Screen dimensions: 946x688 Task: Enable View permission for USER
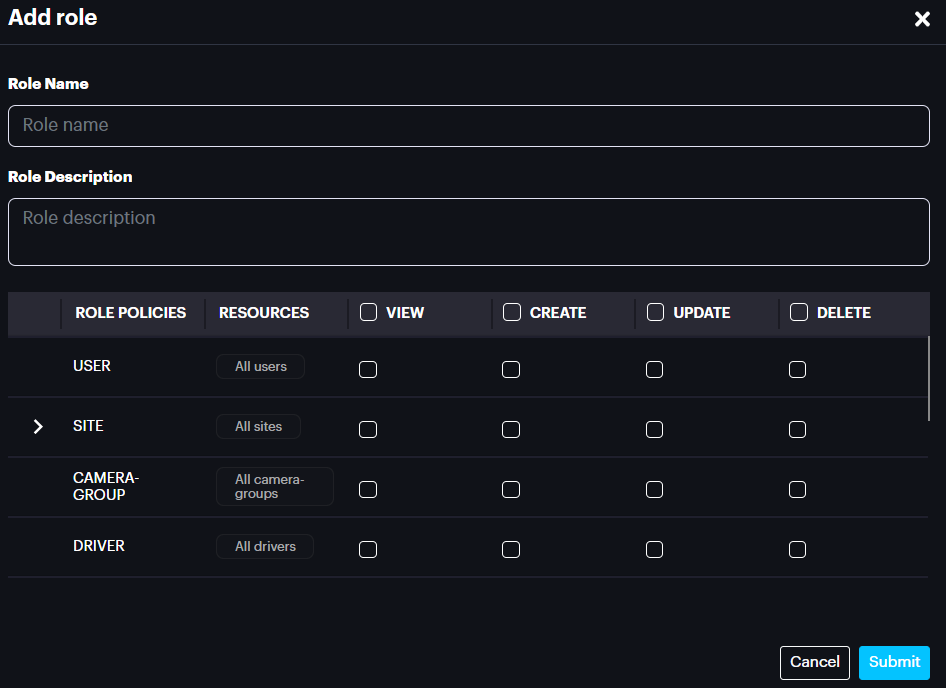368,369
